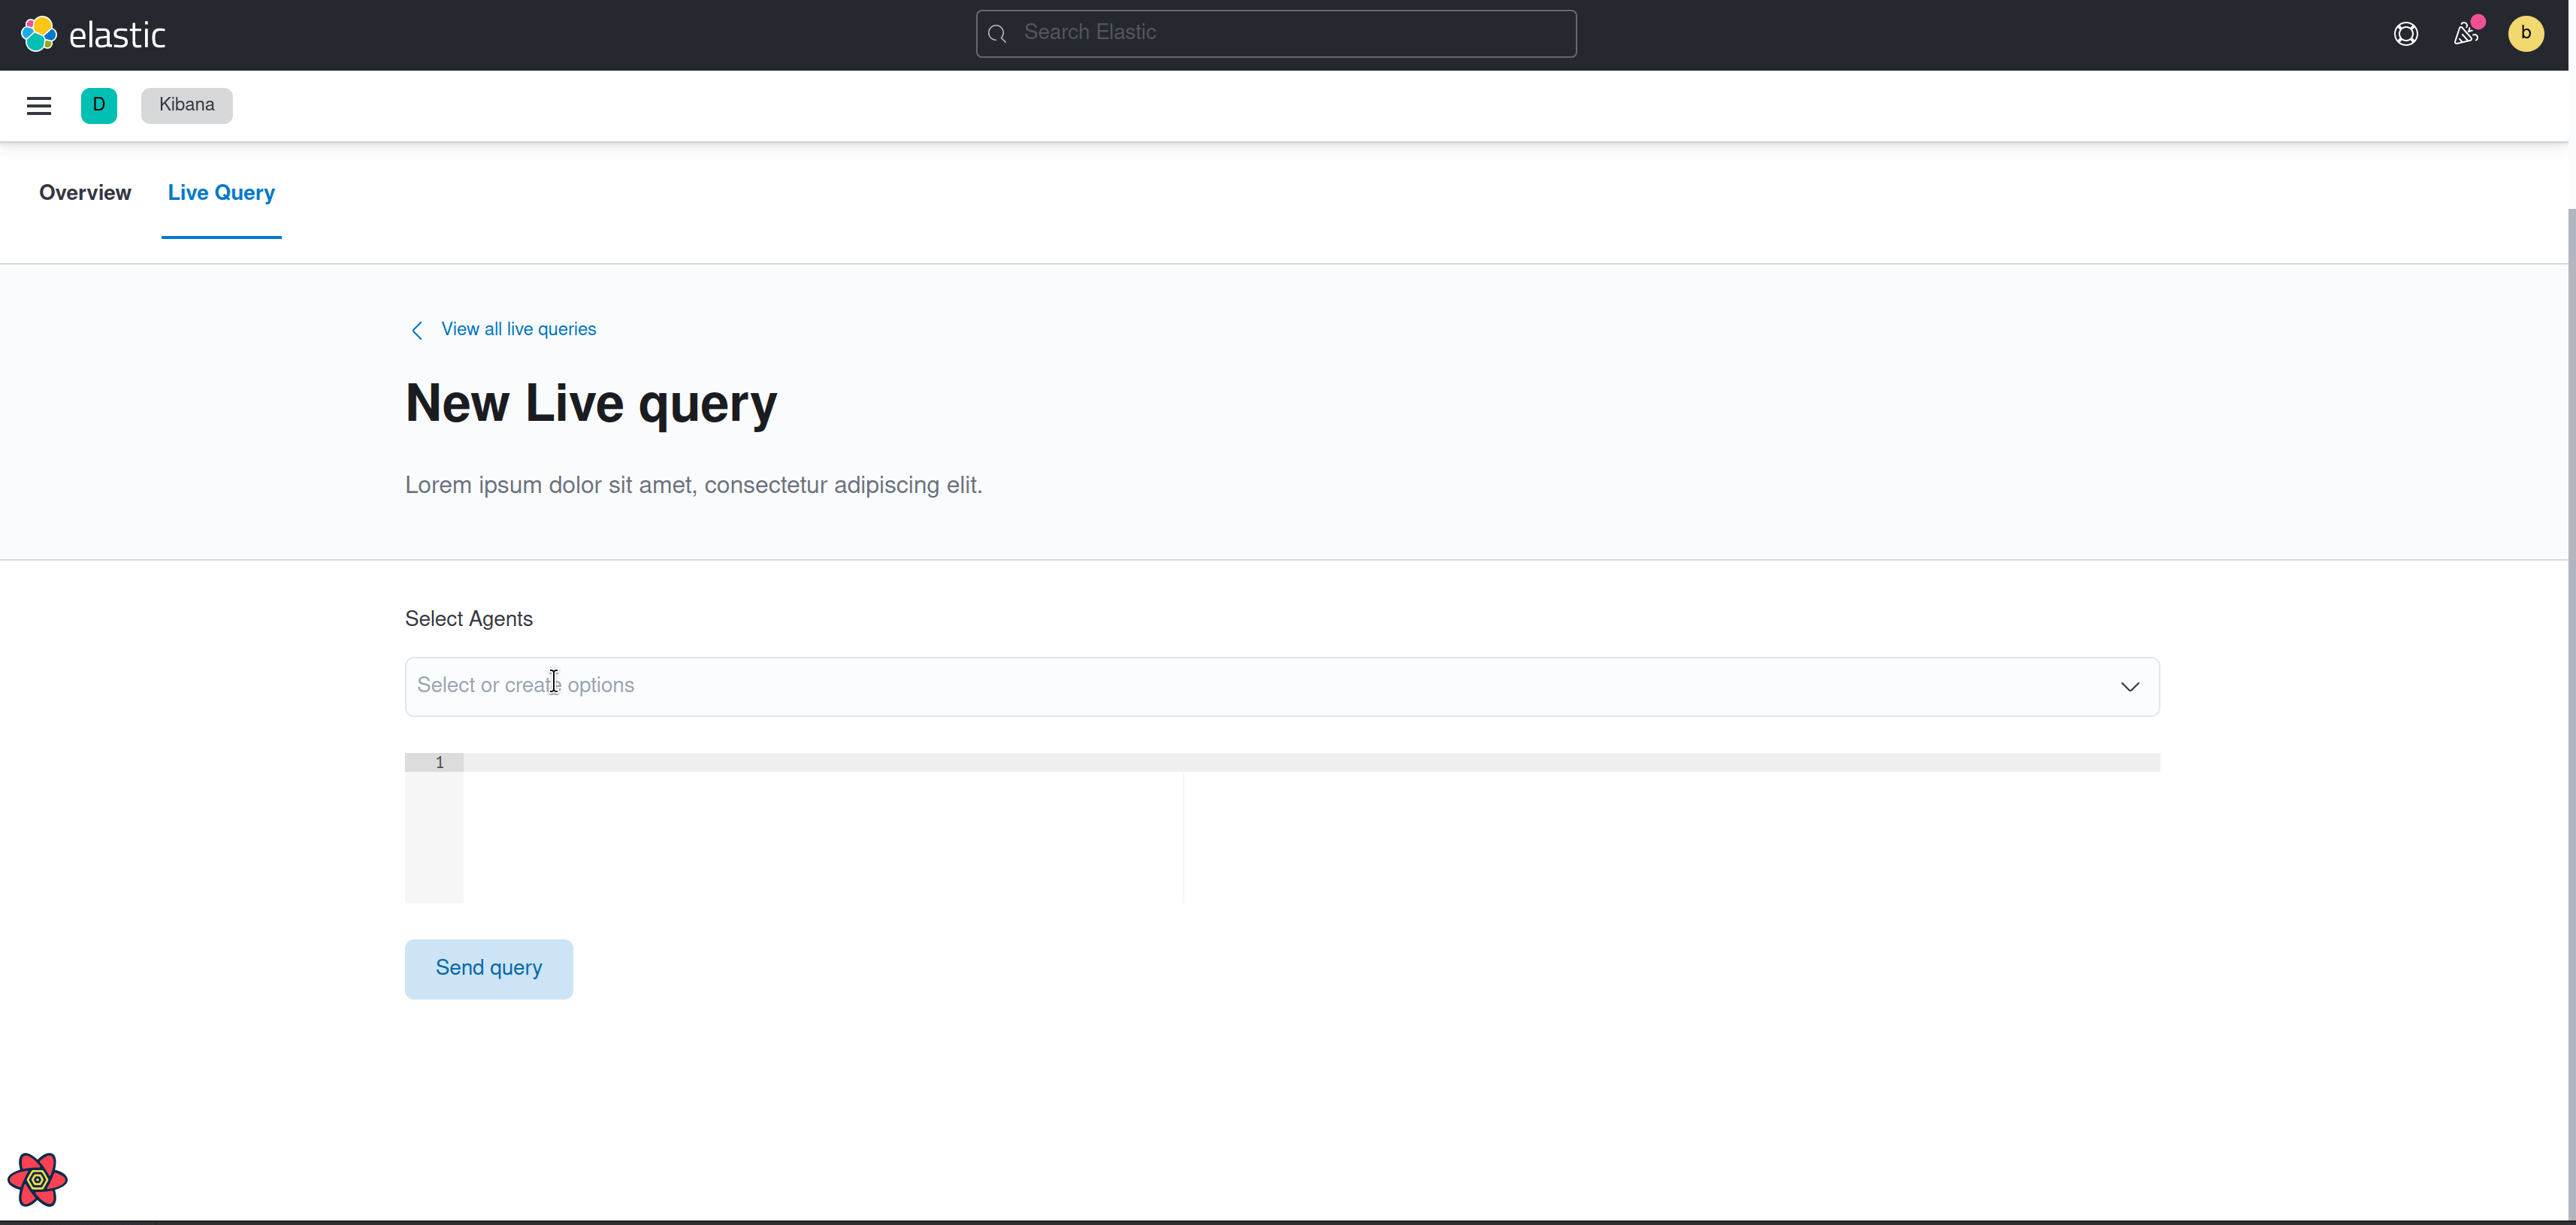Click the back chevron beside View all live queries
Image resolution: width=2576 pixels, height=1225 pixels.
tap(417, 330)
